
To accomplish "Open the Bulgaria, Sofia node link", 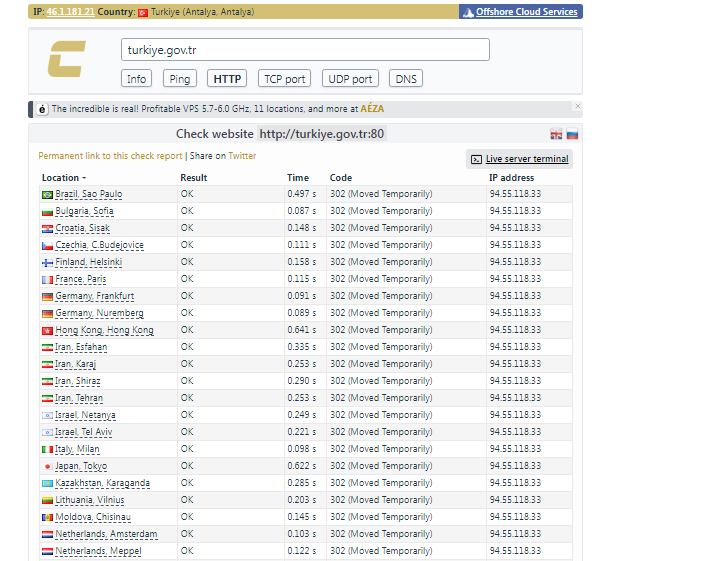I will (84, 211).
